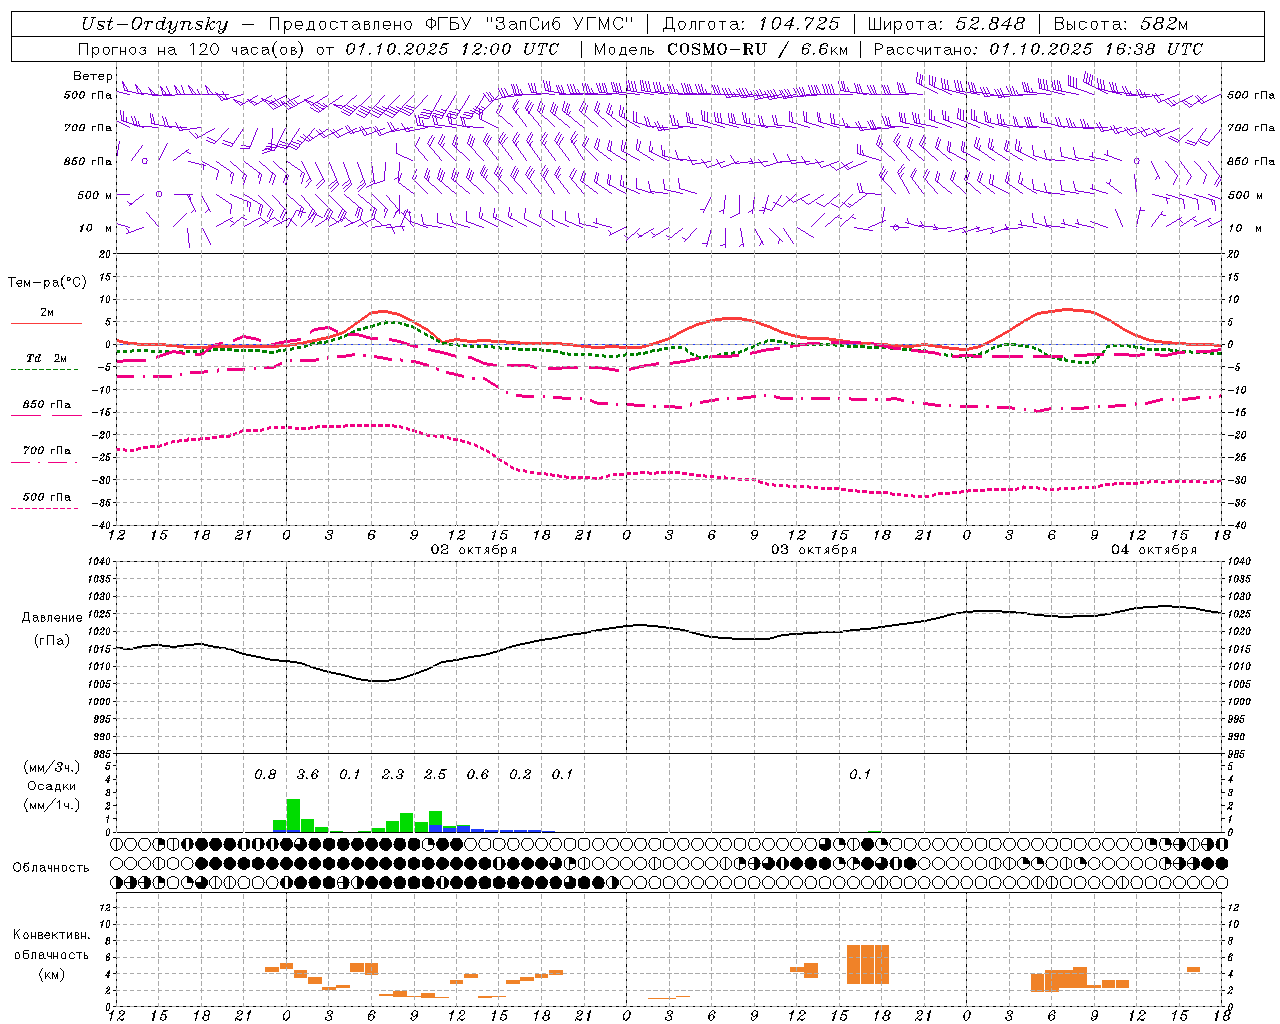This screenshot has height=1024, width=1280.
Task: Click the '02 октября' date label
Action: click(x=474, y=550)
